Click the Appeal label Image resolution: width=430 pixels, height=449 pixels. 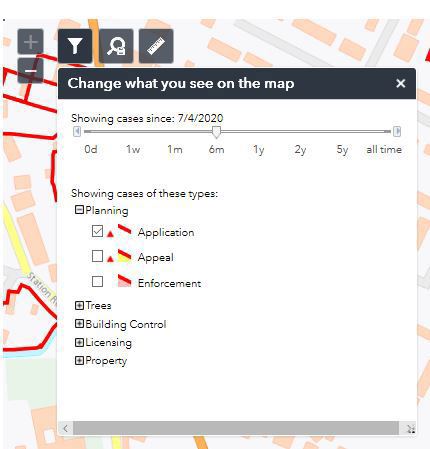pos(156,257)
